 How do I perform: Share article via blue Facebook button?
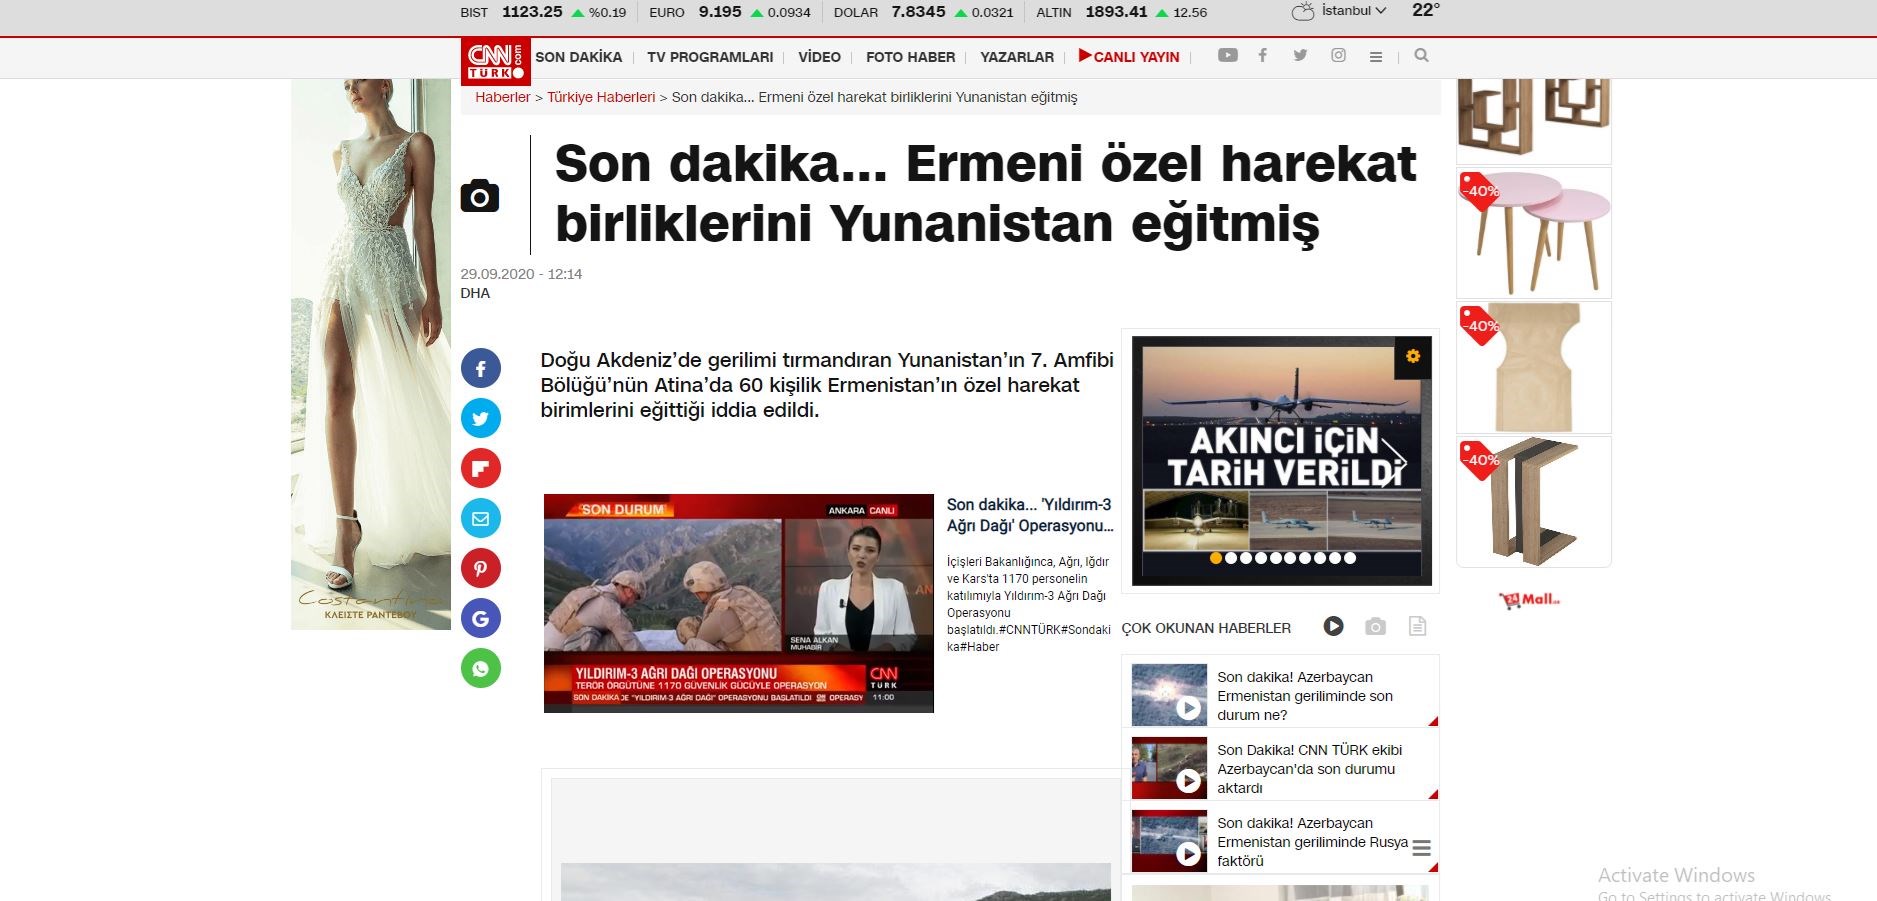coord(480,369)
